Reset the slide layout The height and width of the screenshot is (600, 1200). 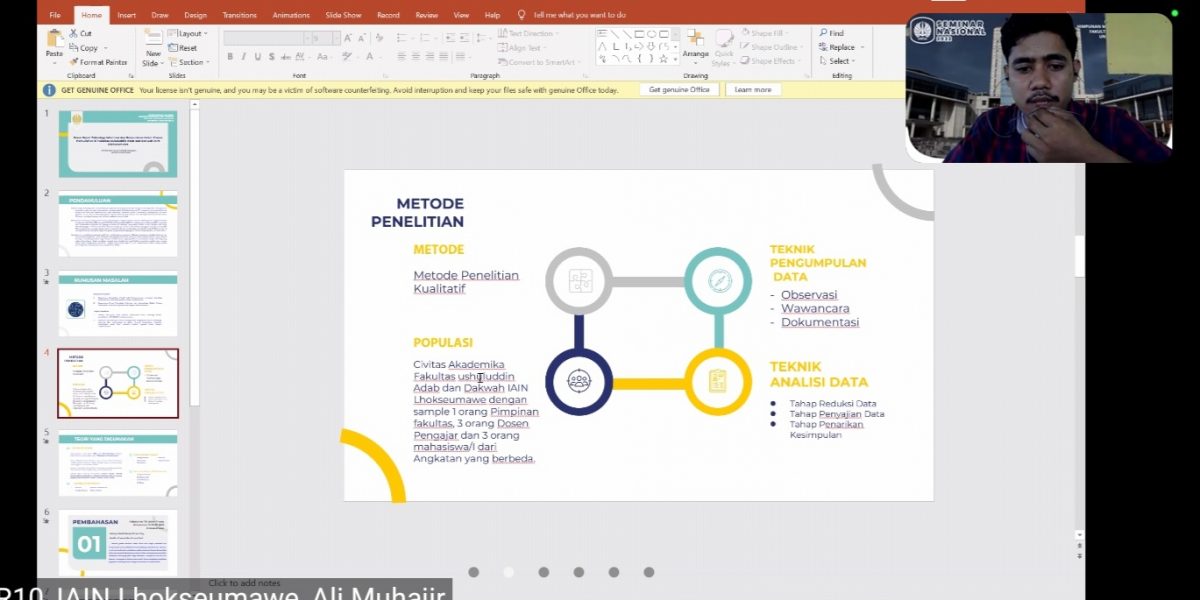[x=183, y=47]
